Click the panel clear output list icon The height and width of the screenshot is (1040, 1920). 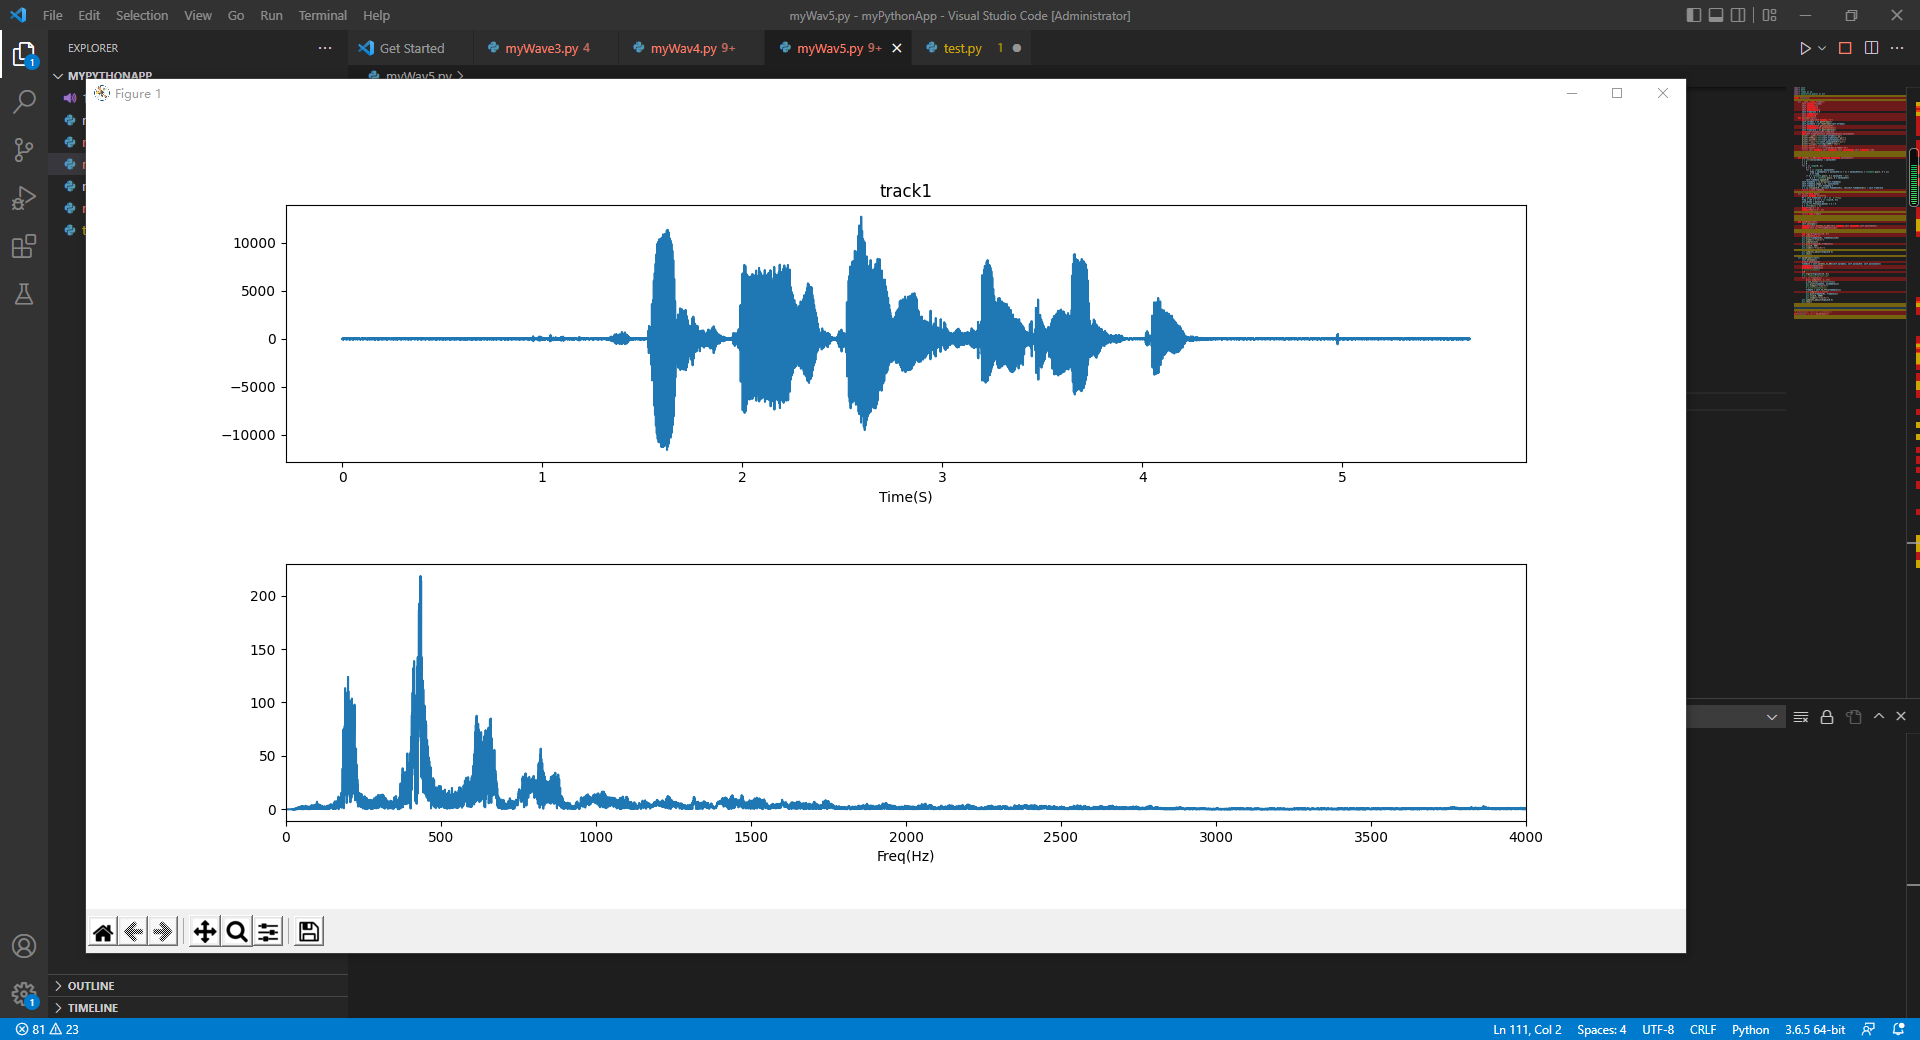(x=1801, y=717)
